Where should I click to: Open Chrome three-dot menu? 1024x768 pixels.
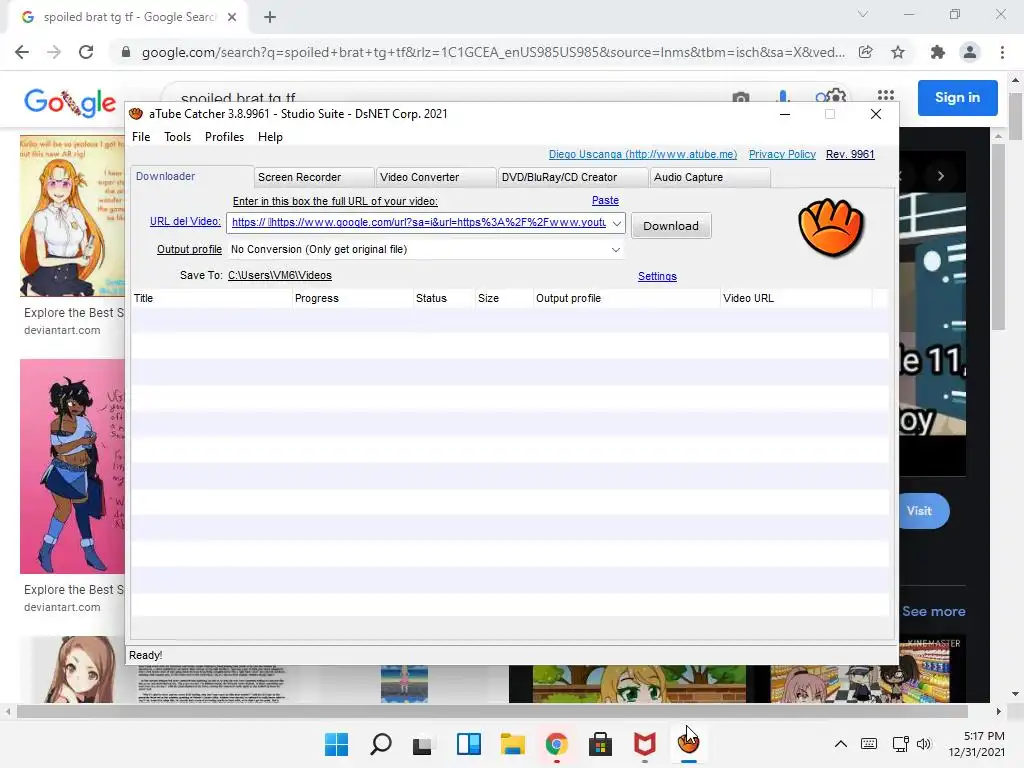pyautogui.click(x=1002, y=52)
